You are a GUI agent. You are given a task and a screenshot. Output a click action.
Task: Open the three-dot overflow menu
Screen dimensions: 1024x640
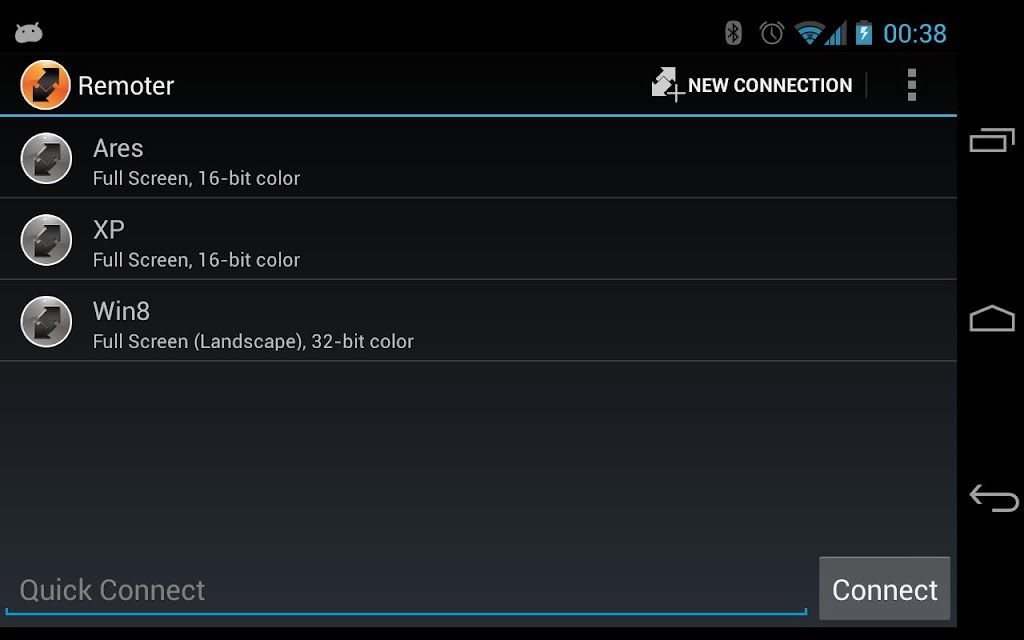(912, 85)
